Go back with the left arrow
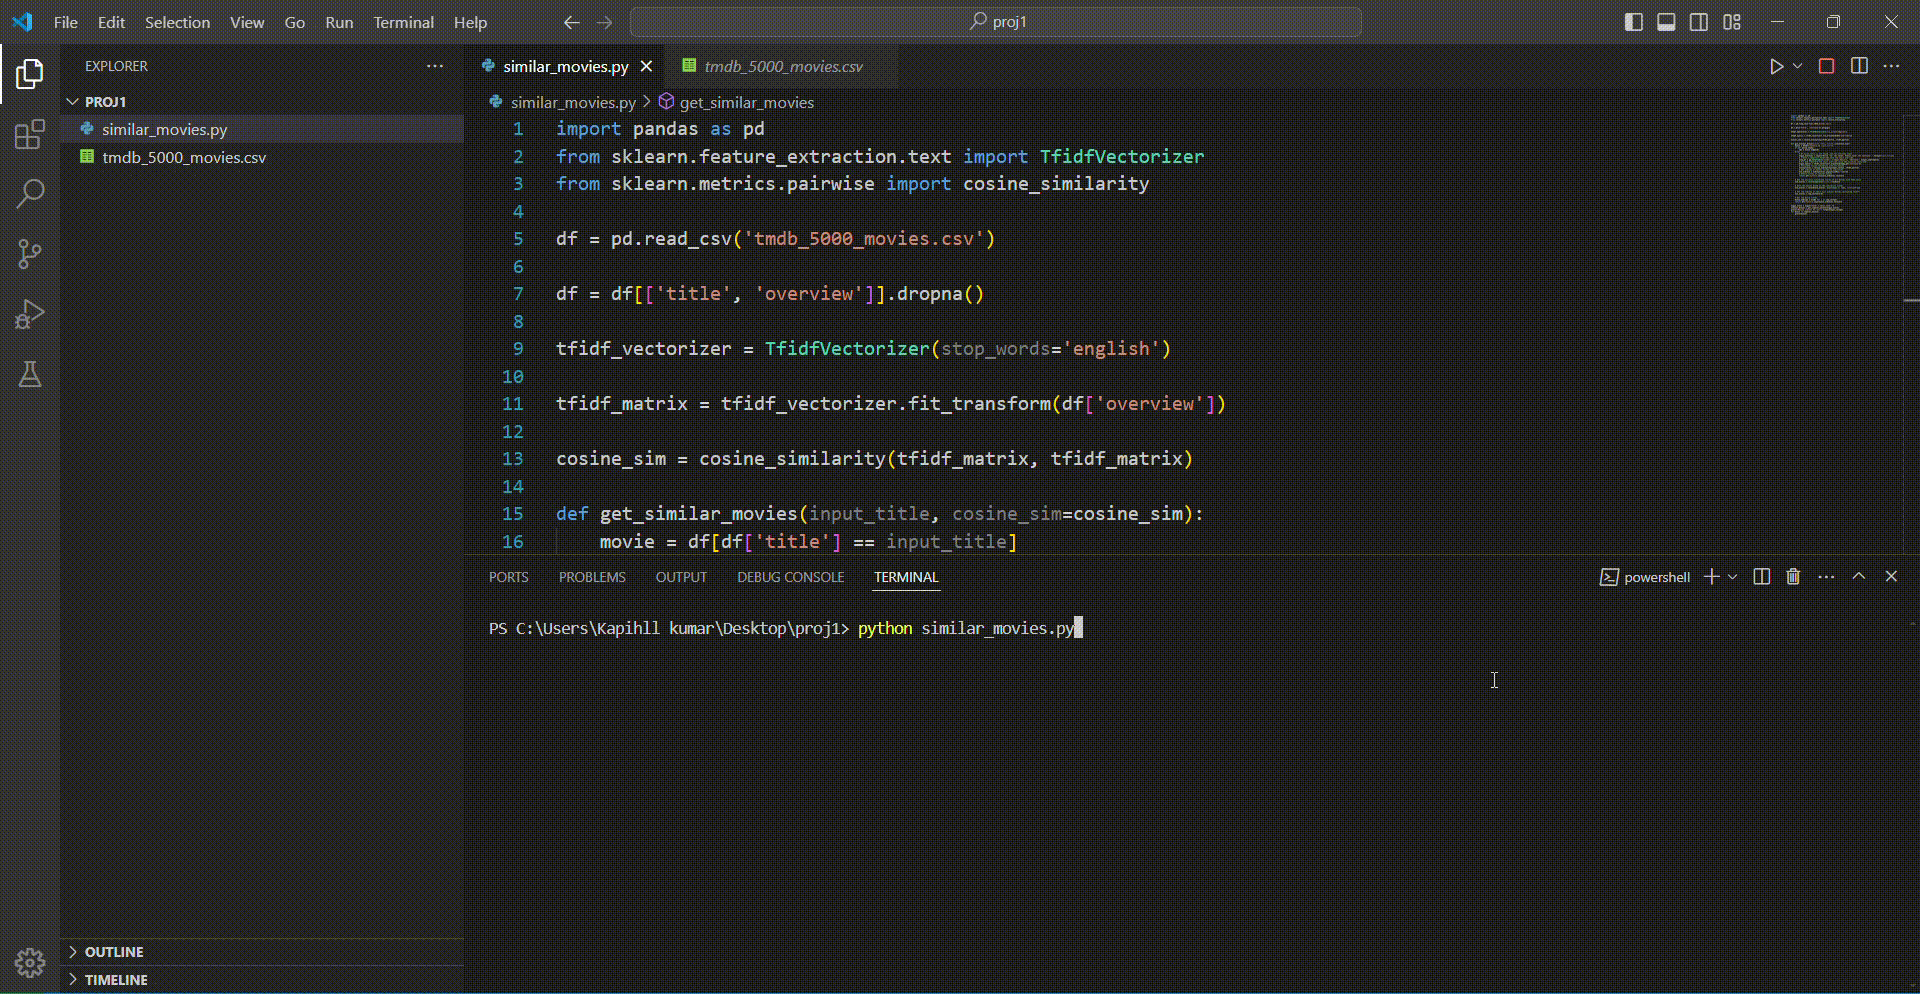The image size is (1920, 994). point(571,22)
